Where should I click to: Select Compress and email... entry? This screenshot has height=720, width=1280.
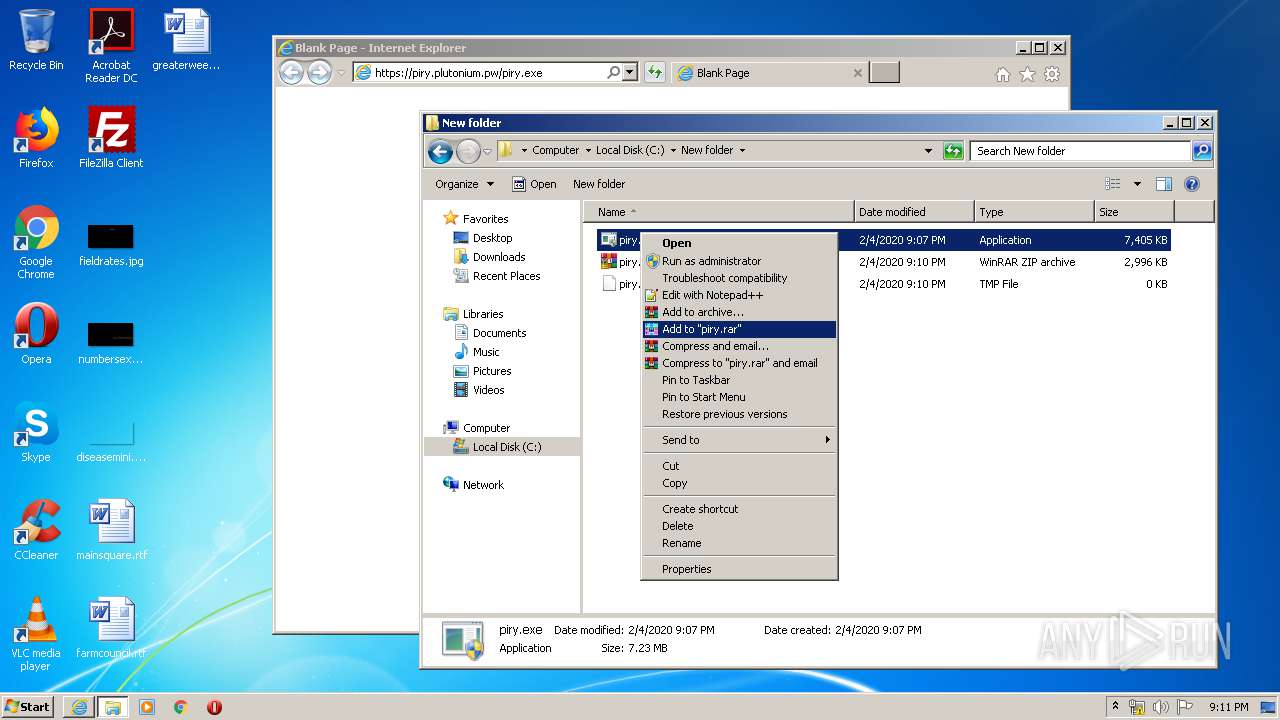pyautogui.click(x=739, y=346)
